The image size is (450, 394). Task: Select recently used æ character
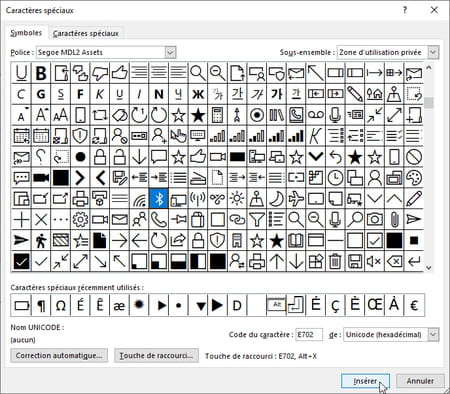tap(119, 305)
